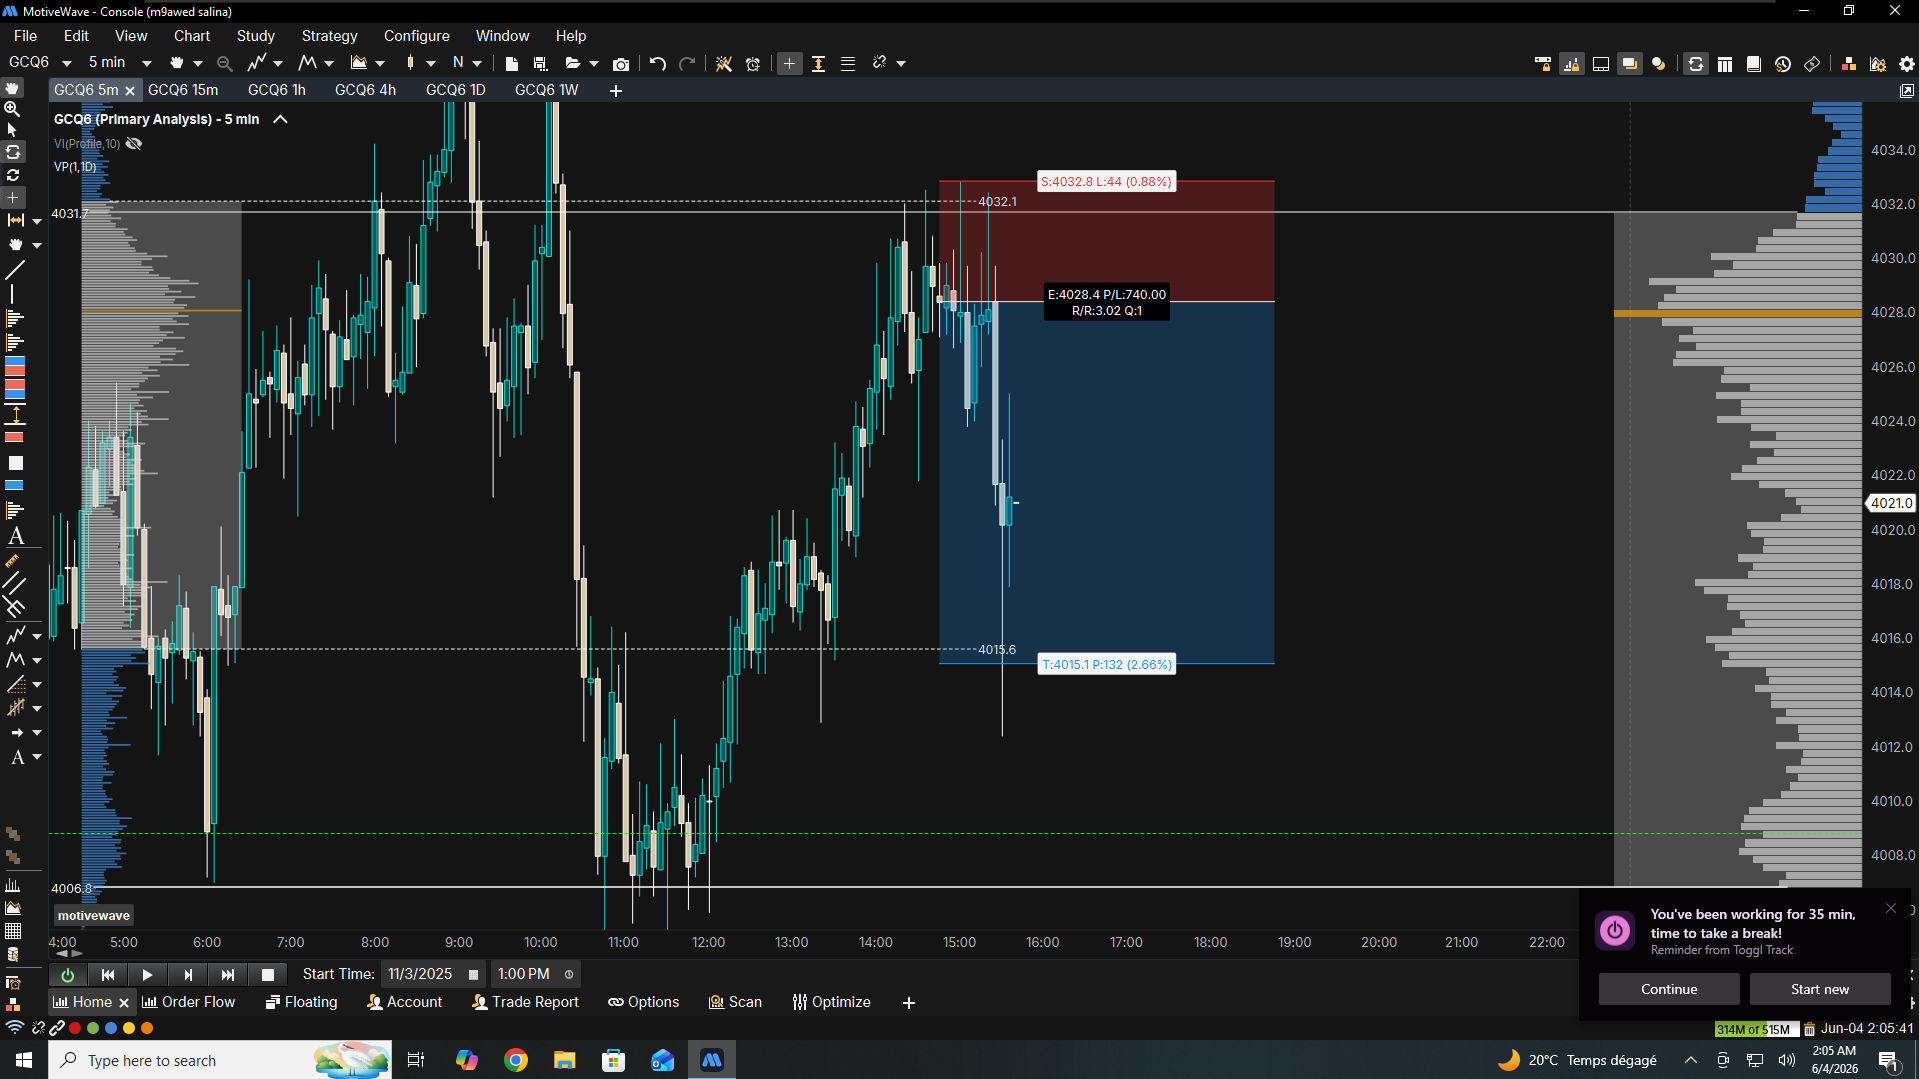The image size is (1919, 1079).
Task: Close the GCQ6 5m chart tab
Action: click(x=130, y=91)
